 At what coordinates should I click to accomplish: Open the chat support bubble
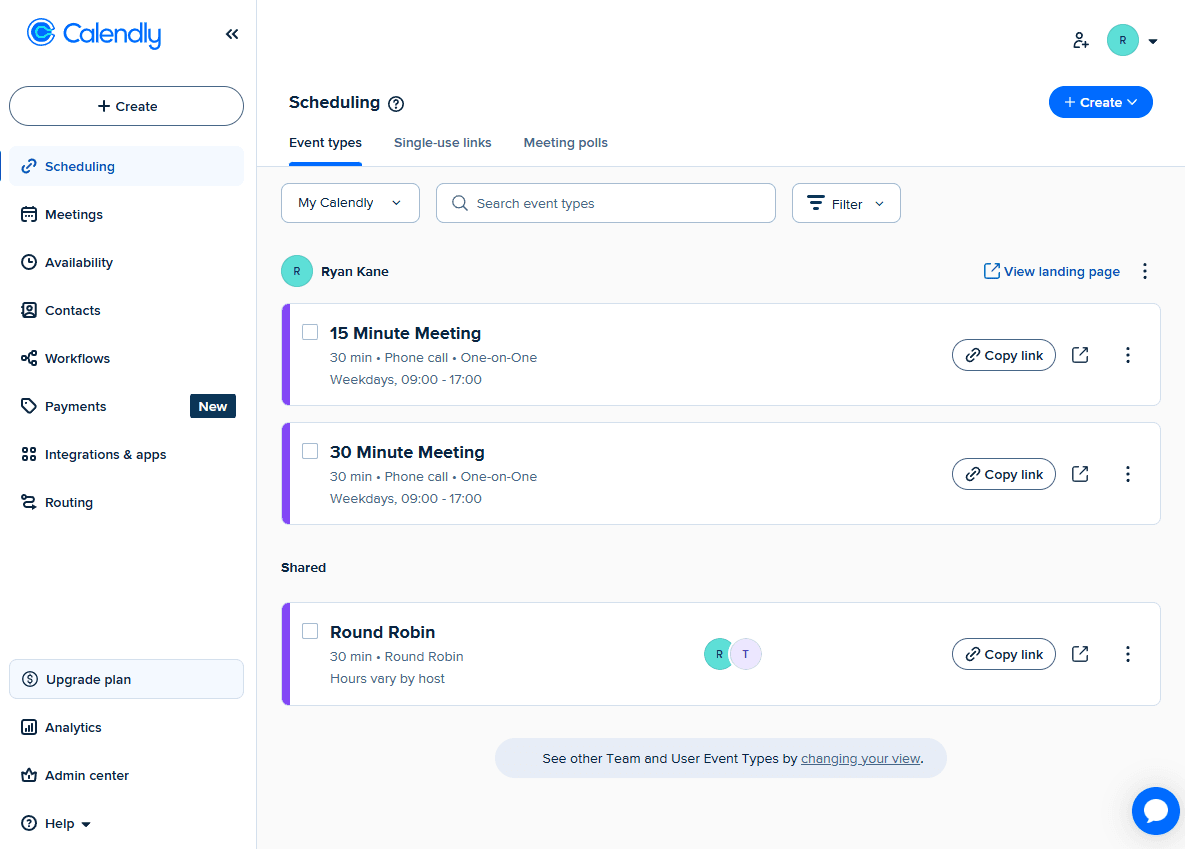pyautogui.click(x=1156, y=810)
